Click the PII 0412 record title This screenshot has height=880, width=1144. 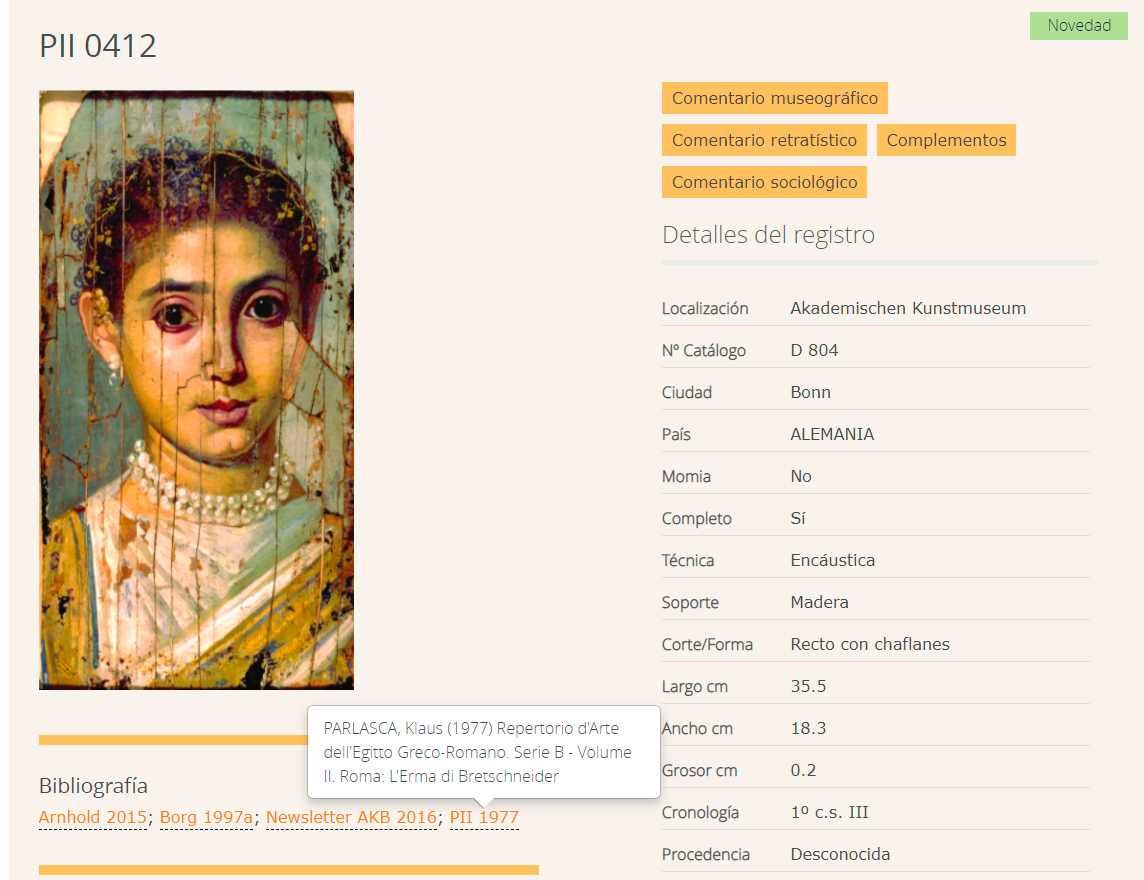pyautogui.click(x=98, y=46)
